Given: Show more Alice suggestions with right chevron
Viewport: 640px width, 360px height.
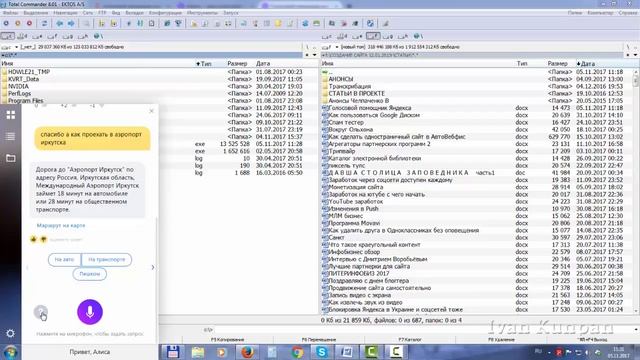Looking at the screenshot, I should pos(153,267).
